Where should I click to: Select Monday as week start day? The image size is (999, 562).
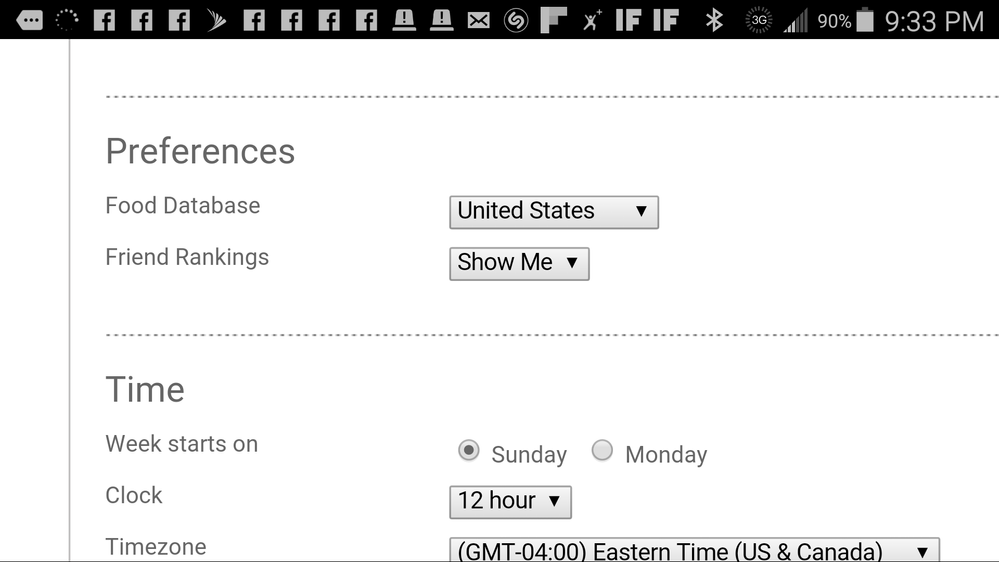click(x=602, y=450)
